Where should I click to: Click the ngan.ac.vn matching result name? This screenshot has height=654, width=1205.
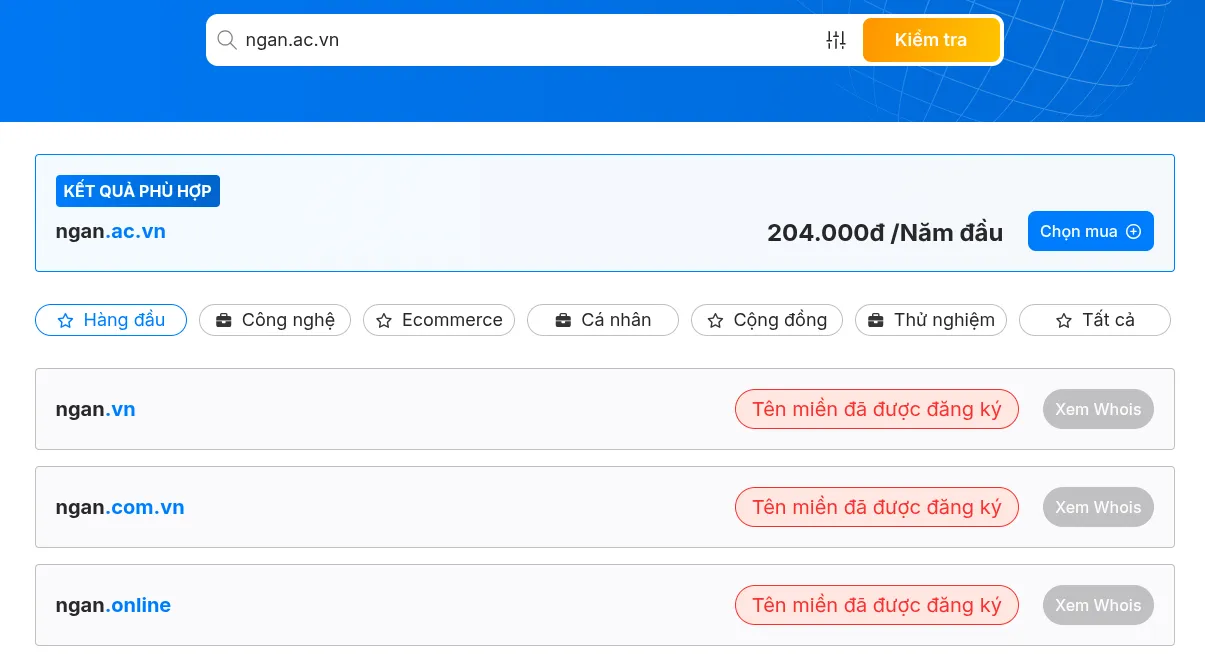(111, 231)
